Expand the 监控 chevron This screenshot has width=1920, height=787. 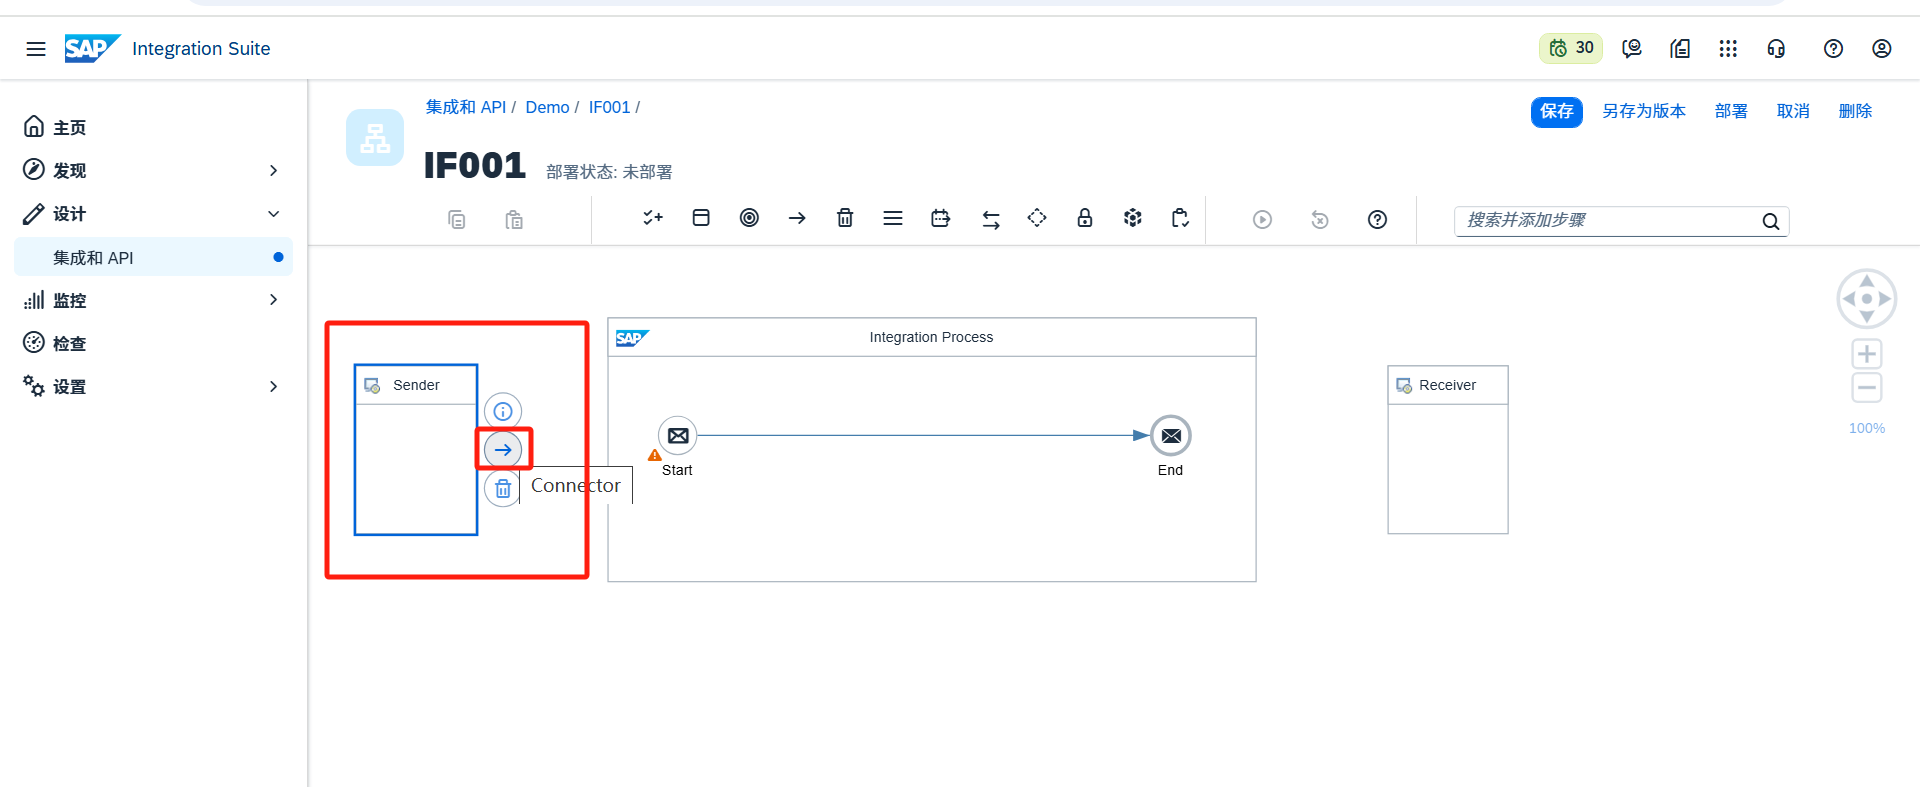coord(273,300)
